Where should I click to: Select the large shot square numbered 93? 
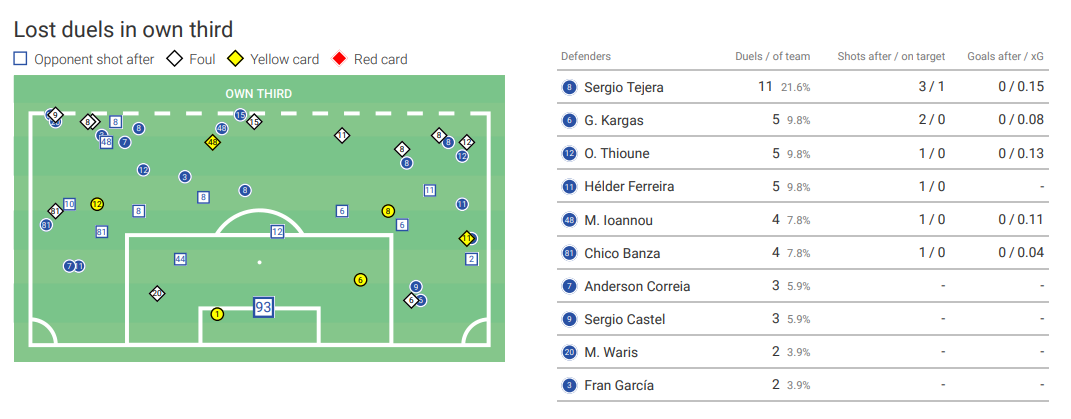(263, 308)
